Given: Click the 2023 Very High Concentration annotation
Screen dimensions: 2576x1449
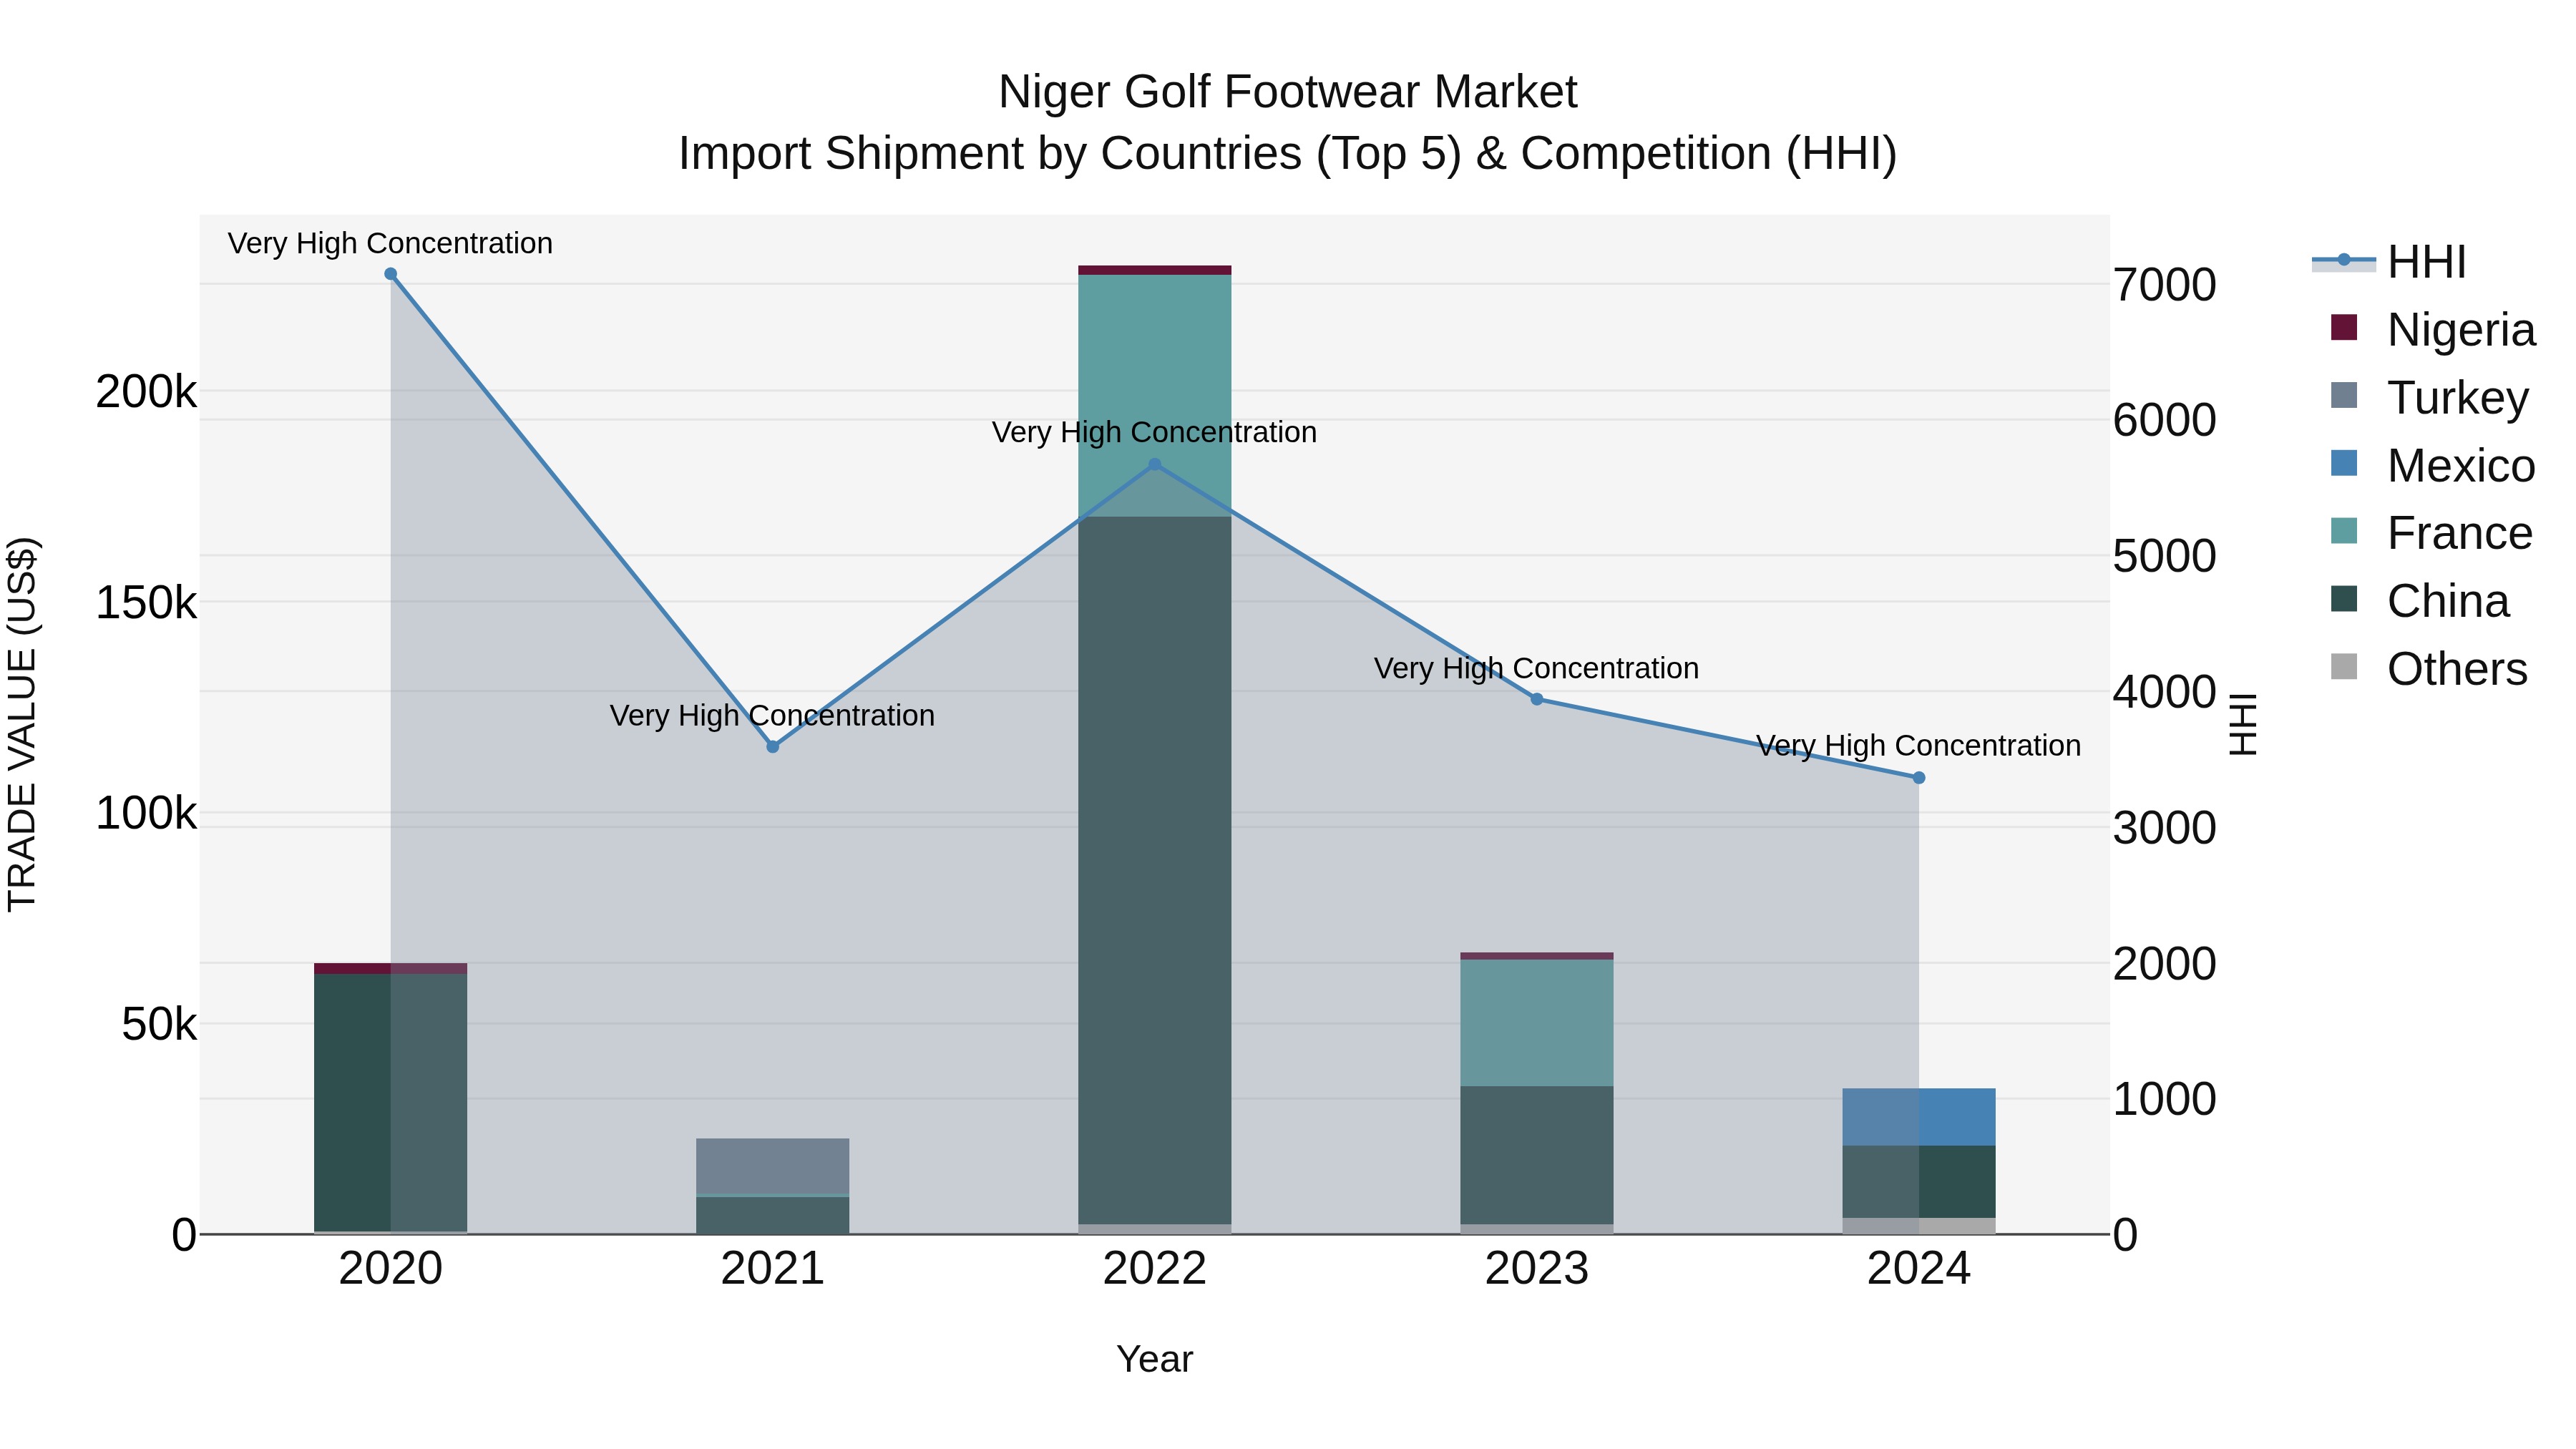Looking at the screenshot, I should pyautogui.click(x=1537, y=668).
